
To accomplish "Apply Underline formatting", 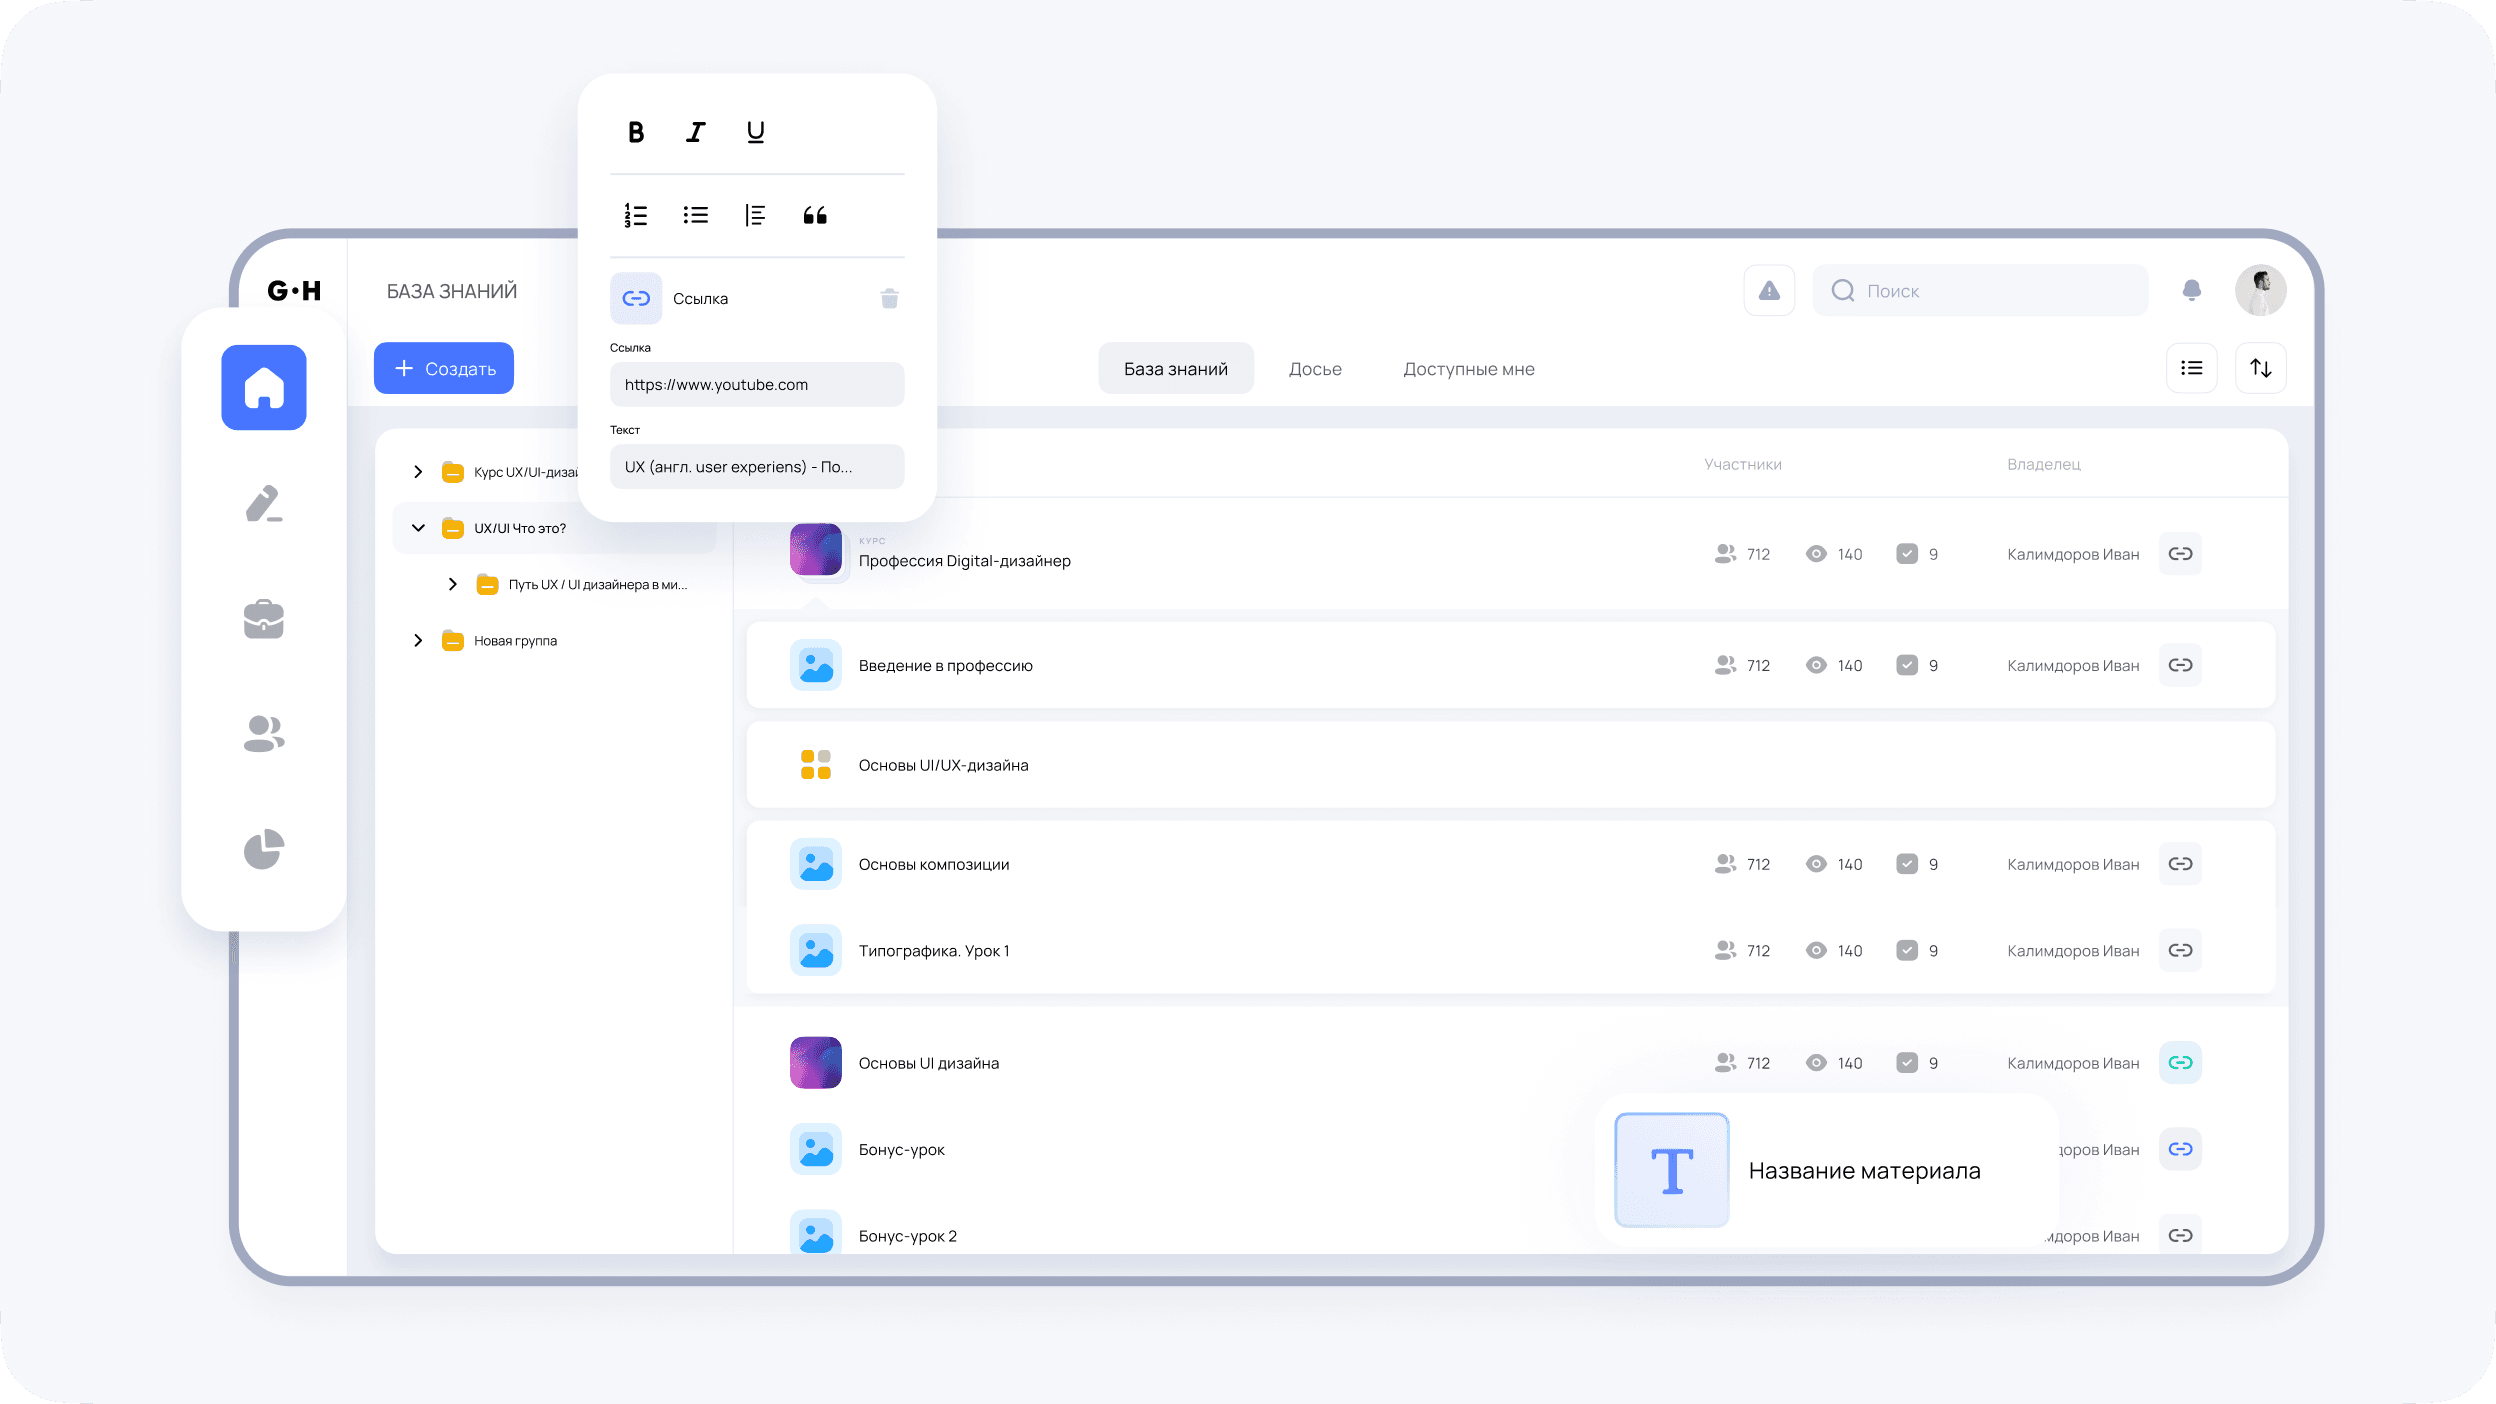I will coord(756,132).
